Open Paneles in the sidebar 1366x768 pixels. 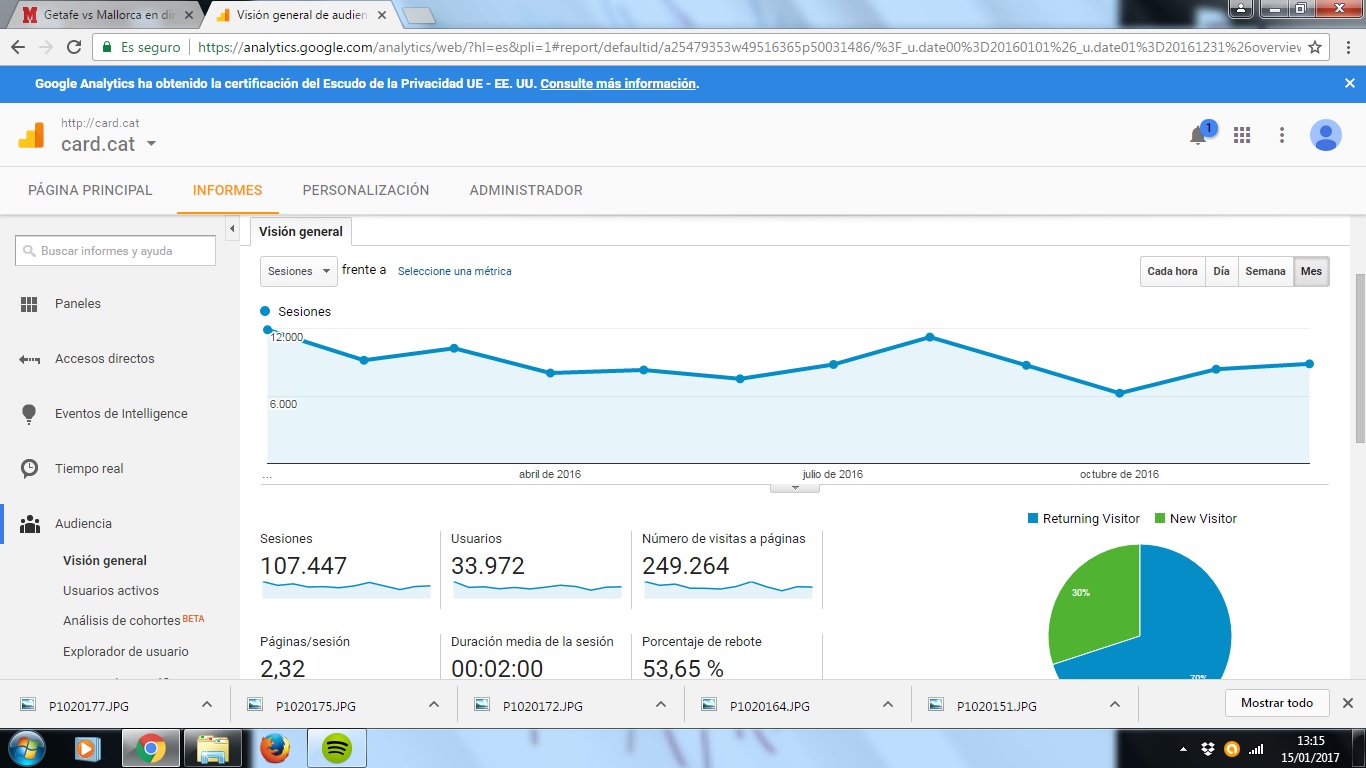pyautogui.click(x=78, y=304)
